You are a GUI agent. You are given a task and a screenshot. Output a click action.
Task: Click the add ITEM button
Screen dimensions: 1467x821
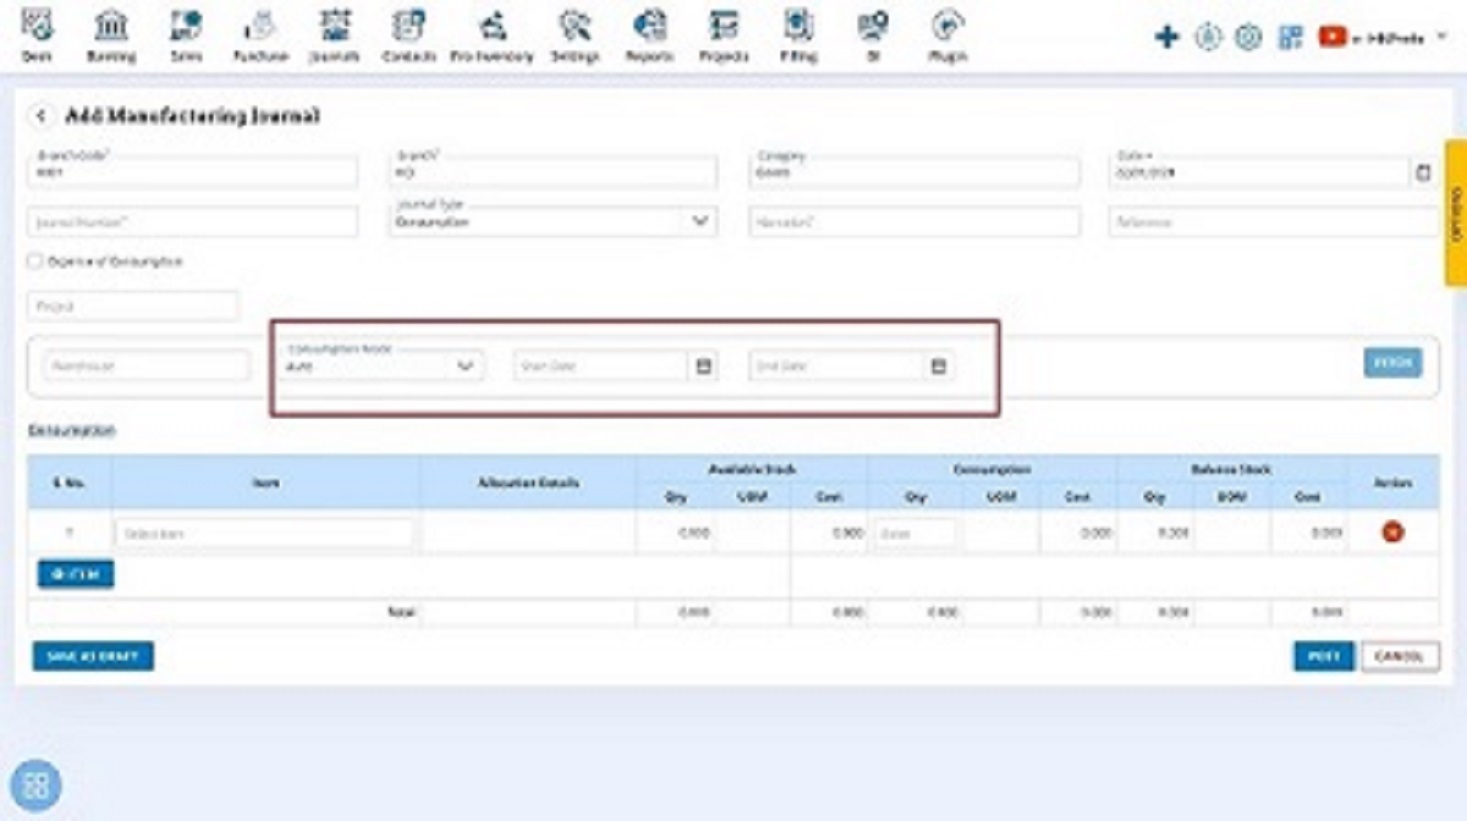tap(76, 574)
